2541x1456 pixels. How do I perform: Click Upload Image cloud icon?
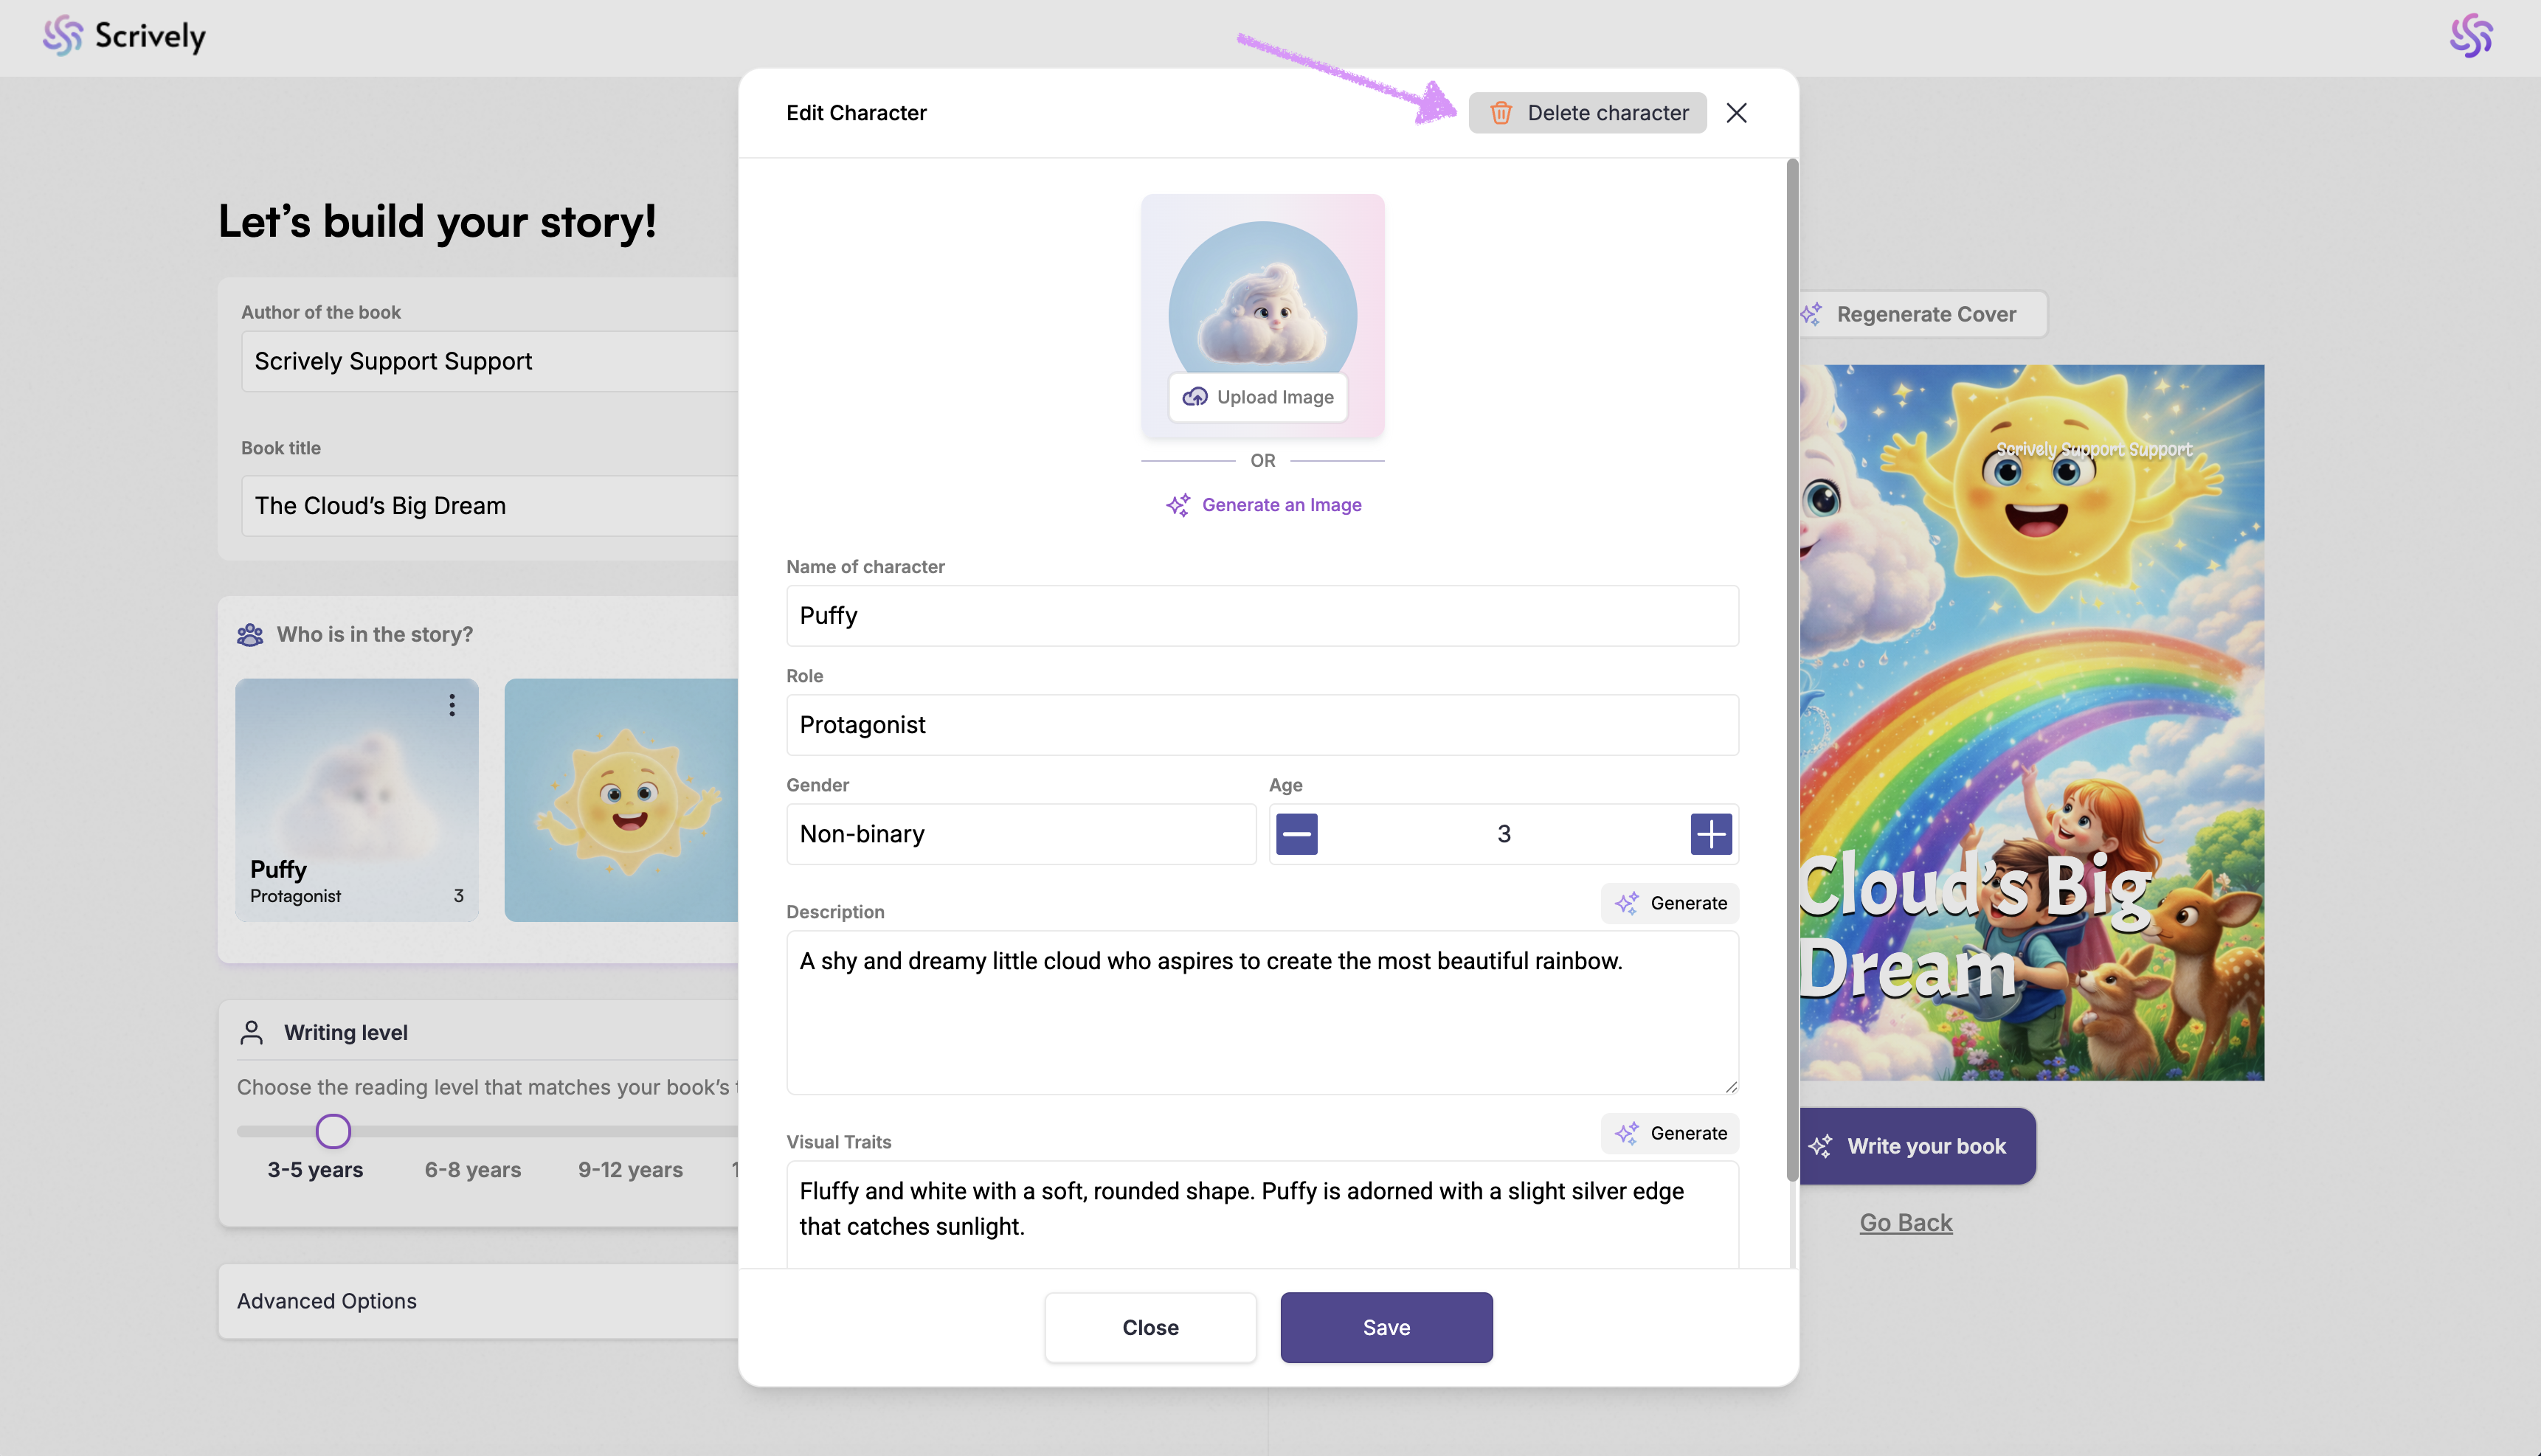pos(1195,397)
